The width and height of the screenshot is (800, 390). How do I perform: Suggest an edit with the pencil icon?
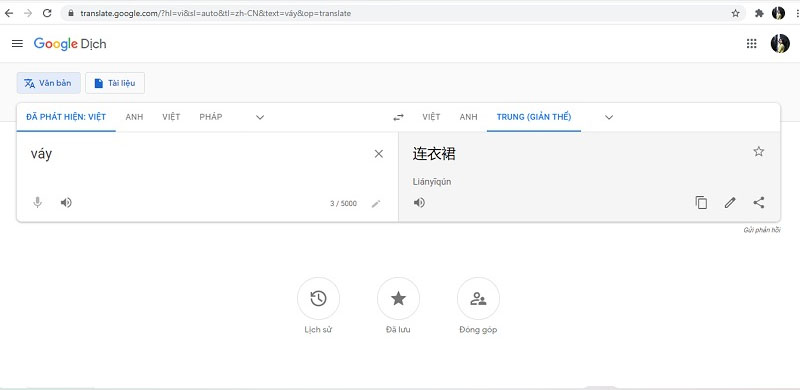(x=730, y=203)
